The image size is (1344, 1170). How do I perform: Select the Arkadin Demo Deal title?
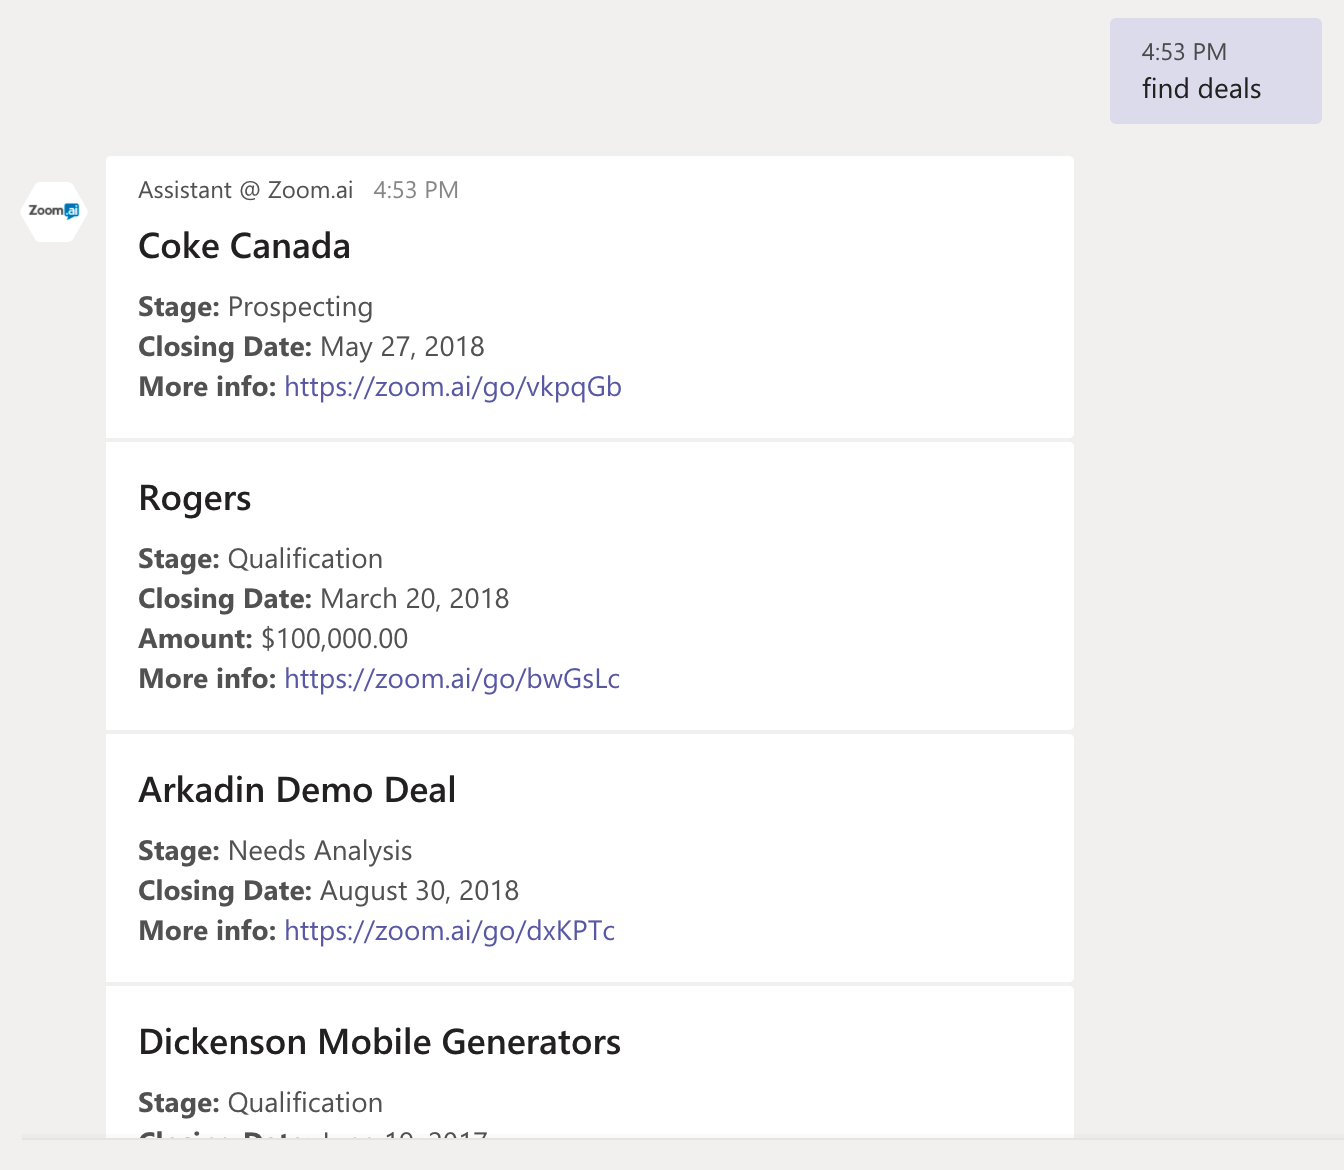[297, 790]
